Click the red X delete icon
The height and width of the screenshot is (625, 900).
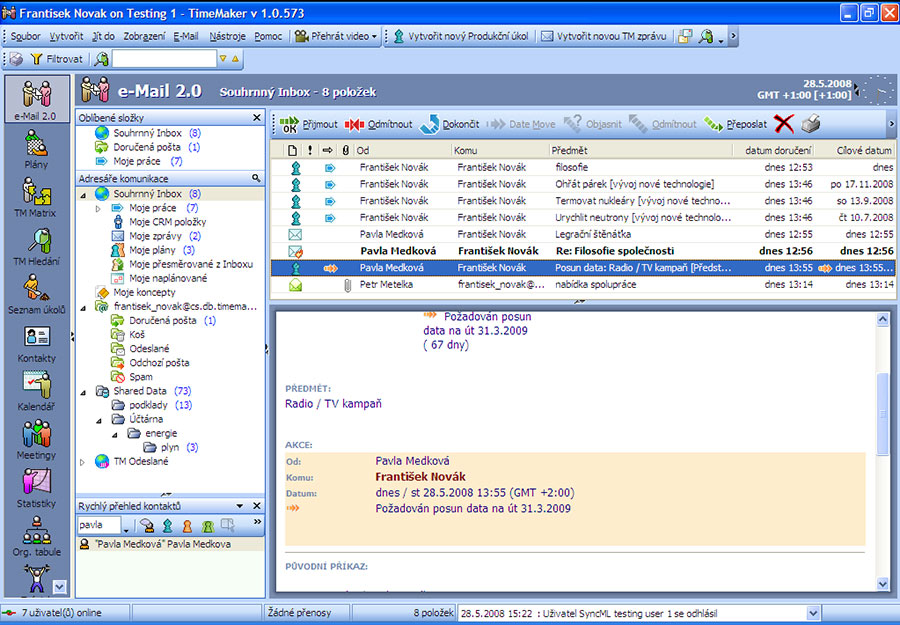784,124
